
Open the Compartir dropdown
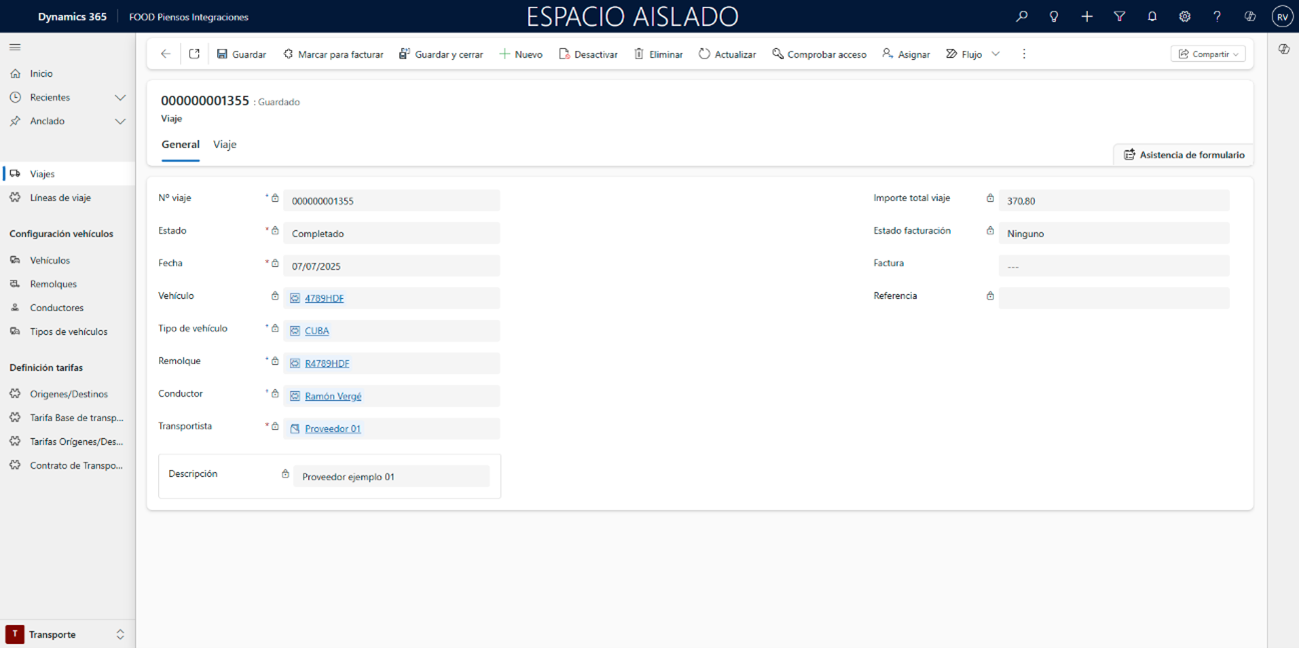click(x=1208, y=54)
